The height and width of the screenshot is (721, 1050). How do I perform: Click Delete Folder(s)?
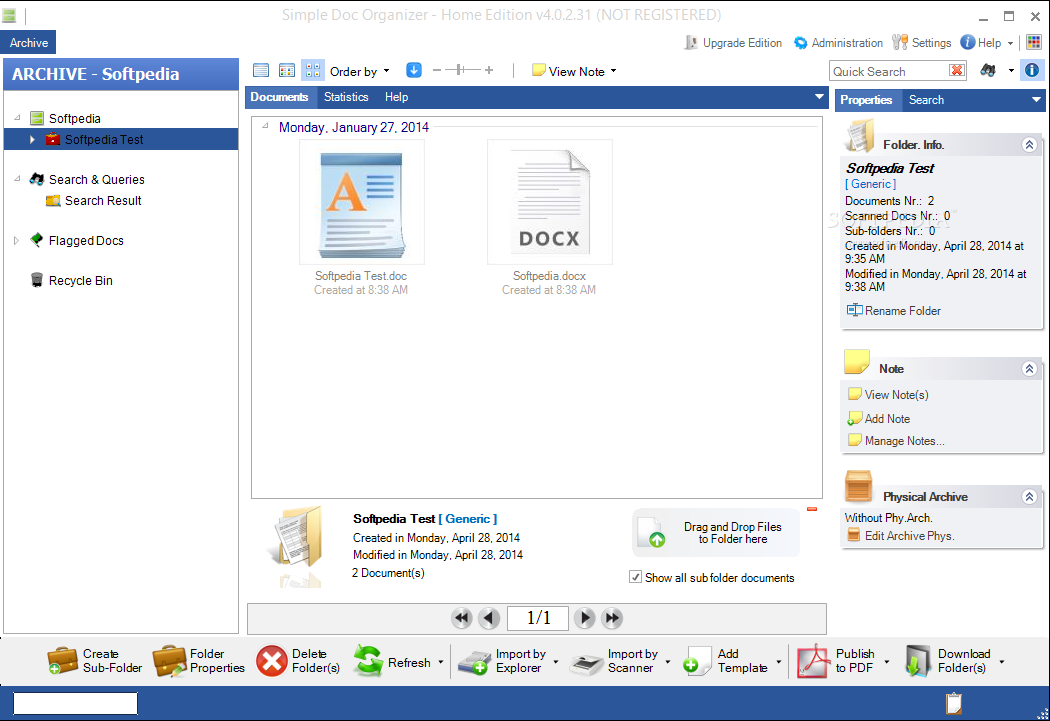(299, 661)
